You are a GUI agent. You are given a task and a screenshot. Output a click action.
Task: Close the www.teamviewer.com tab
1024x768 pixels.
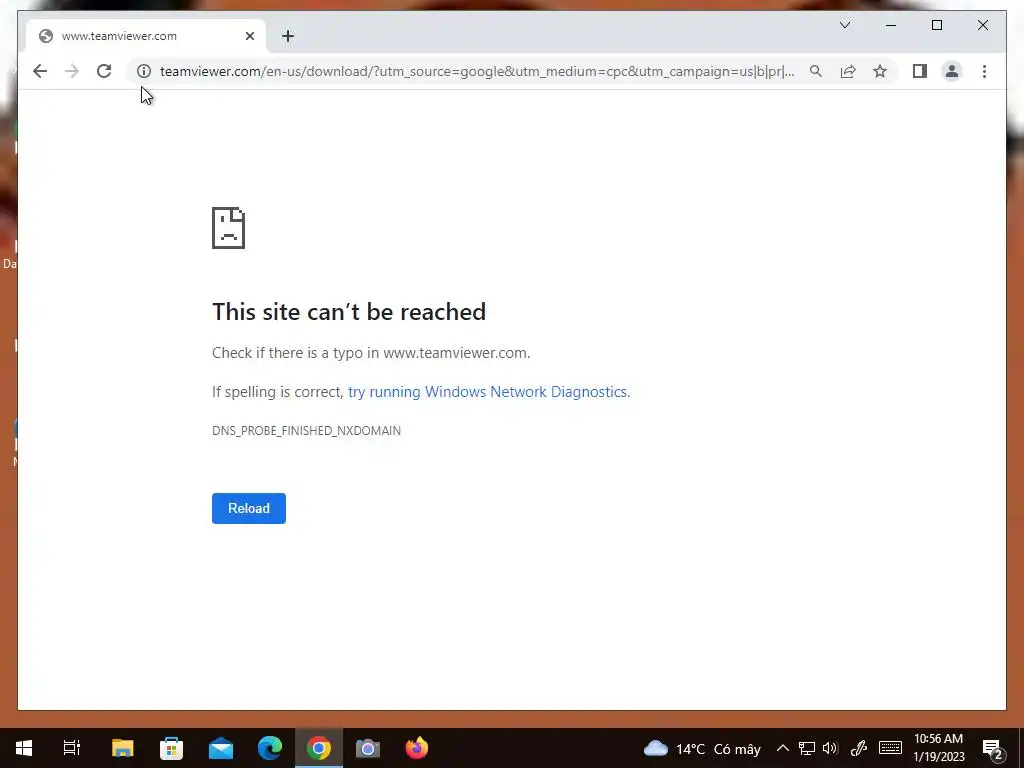click(249, 36)
